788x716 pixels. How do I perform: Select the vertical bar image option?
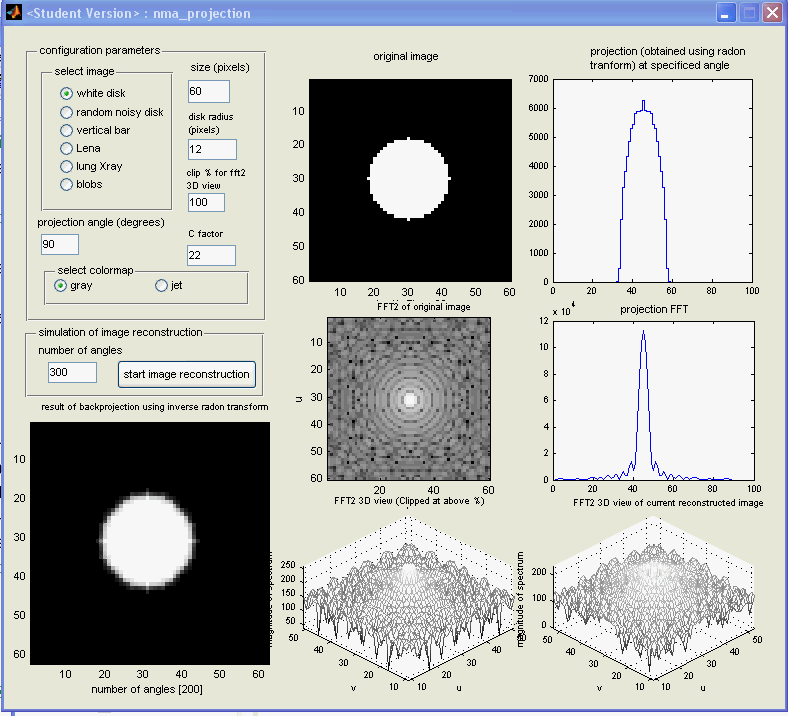tap(67, 130)
